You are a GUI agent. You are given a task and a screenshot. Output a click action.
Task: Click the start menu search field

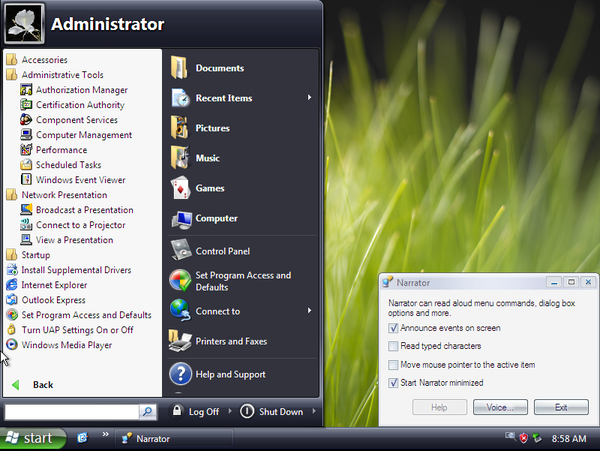point(72,412)
